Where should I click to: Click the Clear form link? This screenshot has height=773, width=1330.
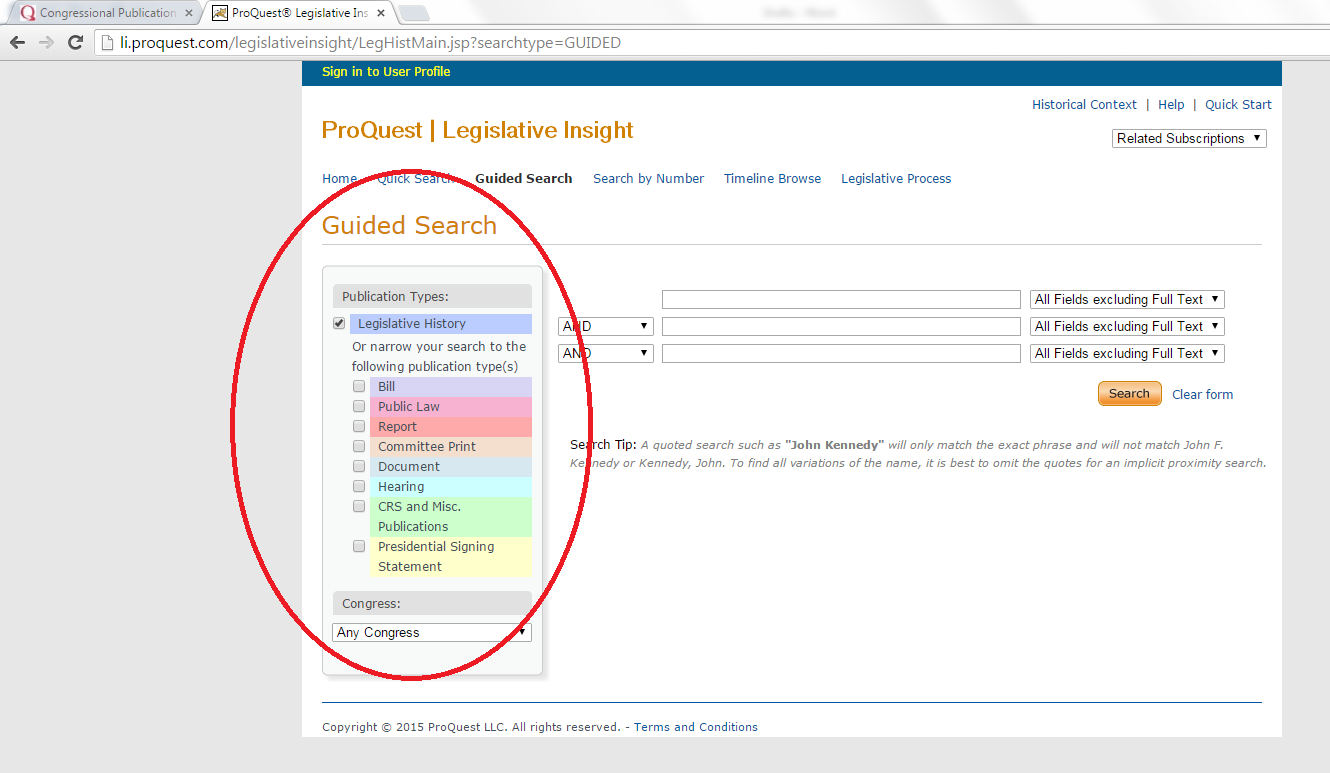pyautogui.click(x=1202, y=394)
